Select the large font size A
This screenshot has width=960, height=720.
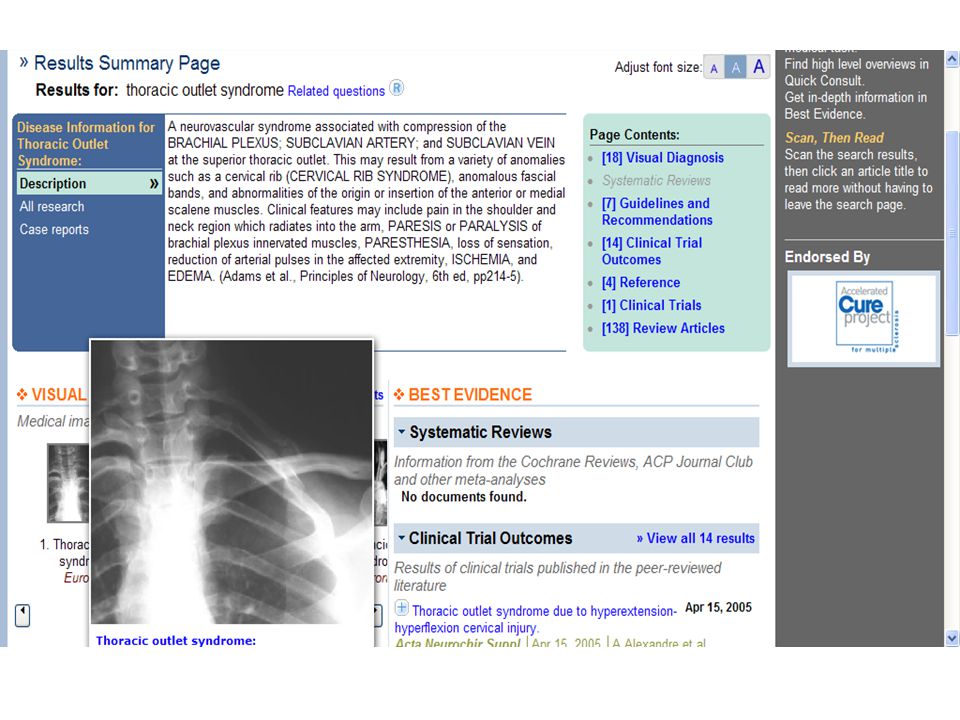click(x=759, y=67)
